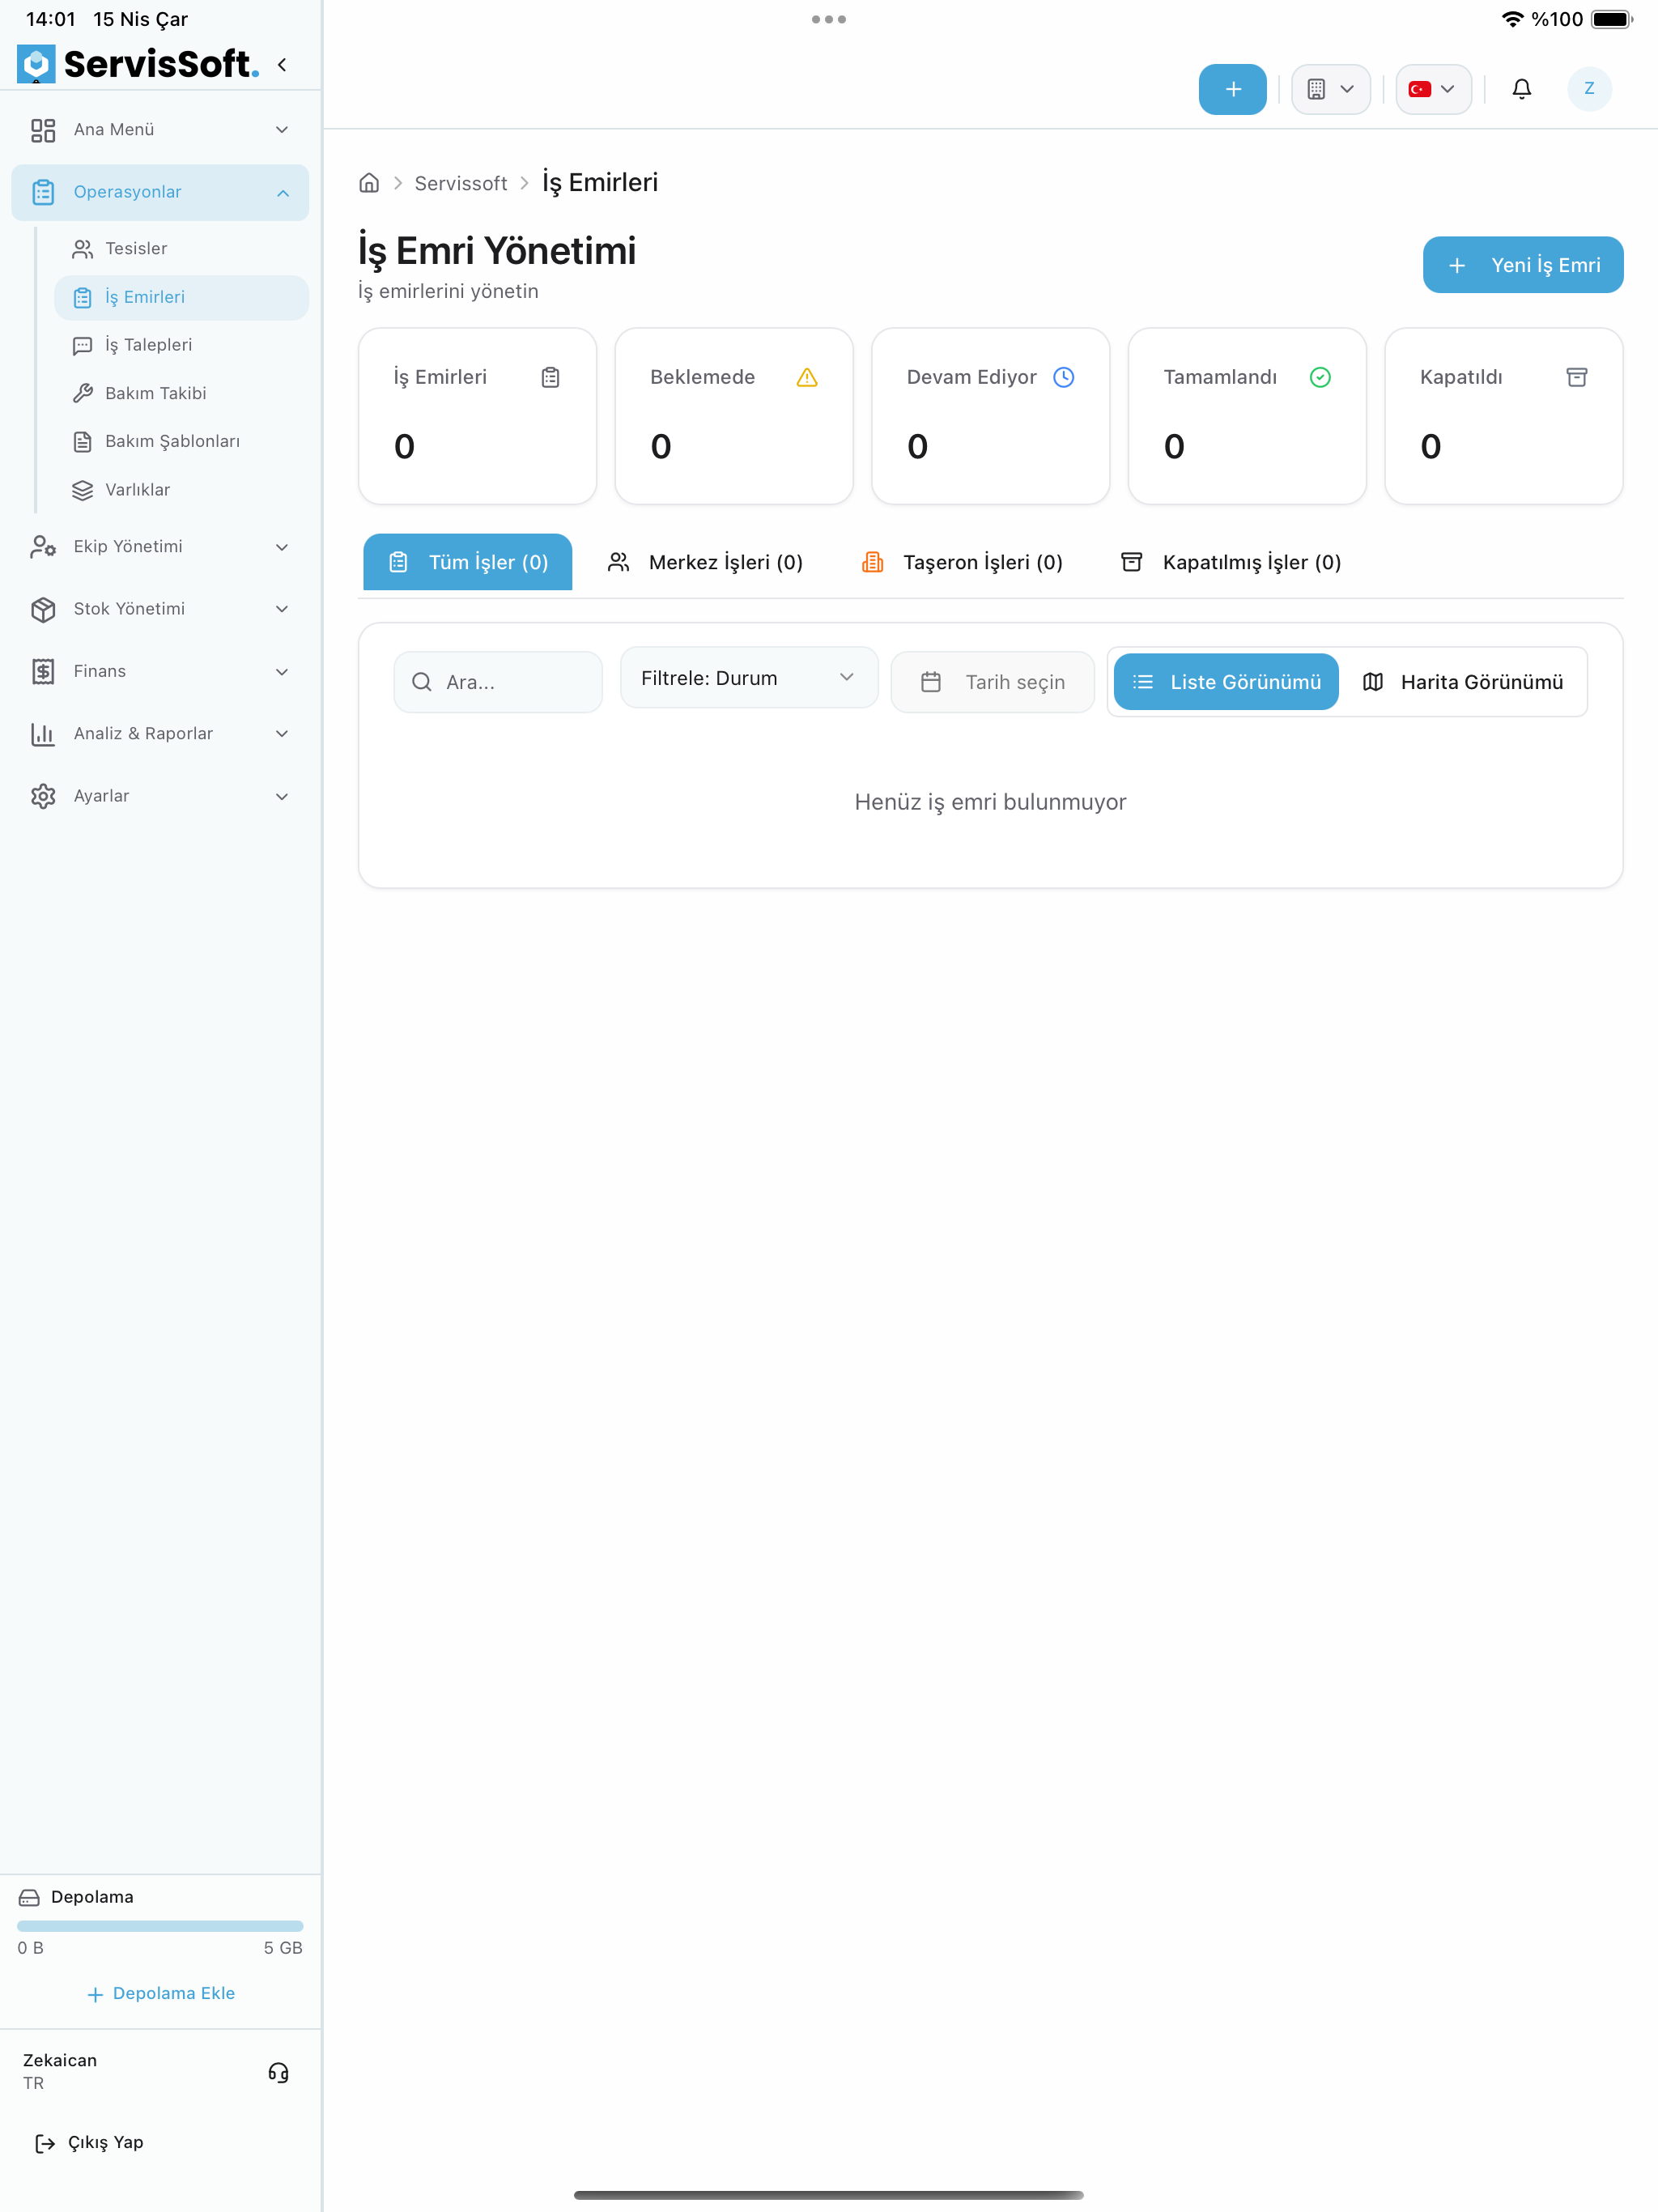
Task: Click the battery status icon
Action: [1611, 19]
